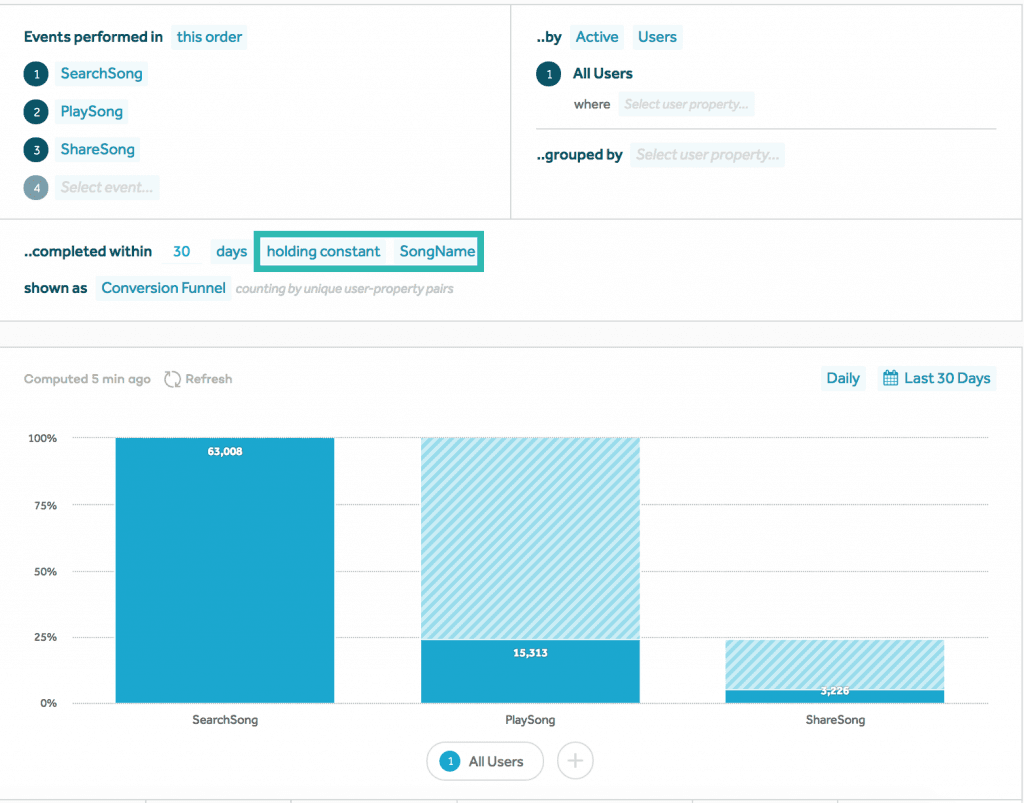This screenshot has height=803, width=1024.
Task: Select the Last 30 Days date range
Action: tap(946, 378)
